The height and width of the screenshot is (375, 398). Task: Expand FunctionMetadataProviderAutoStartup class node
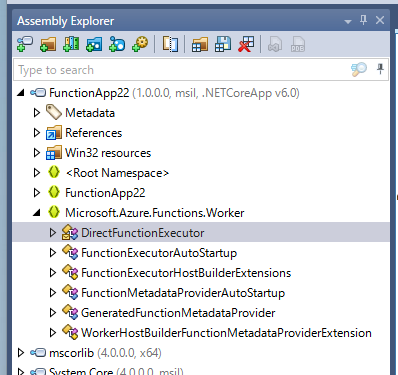pyautogui.click(x=53, y=293)
